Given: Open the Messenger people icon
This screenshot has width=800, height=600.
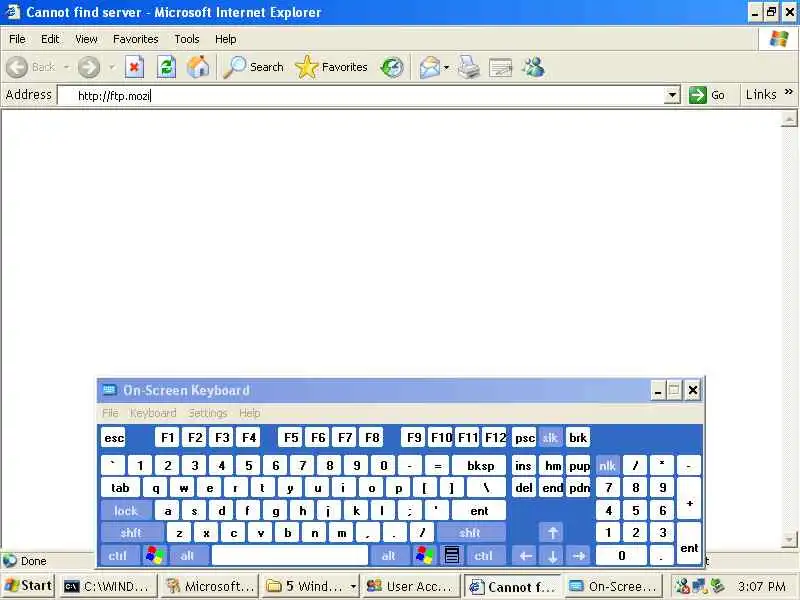Looking at the screenshot, I should tap(533, 67).
